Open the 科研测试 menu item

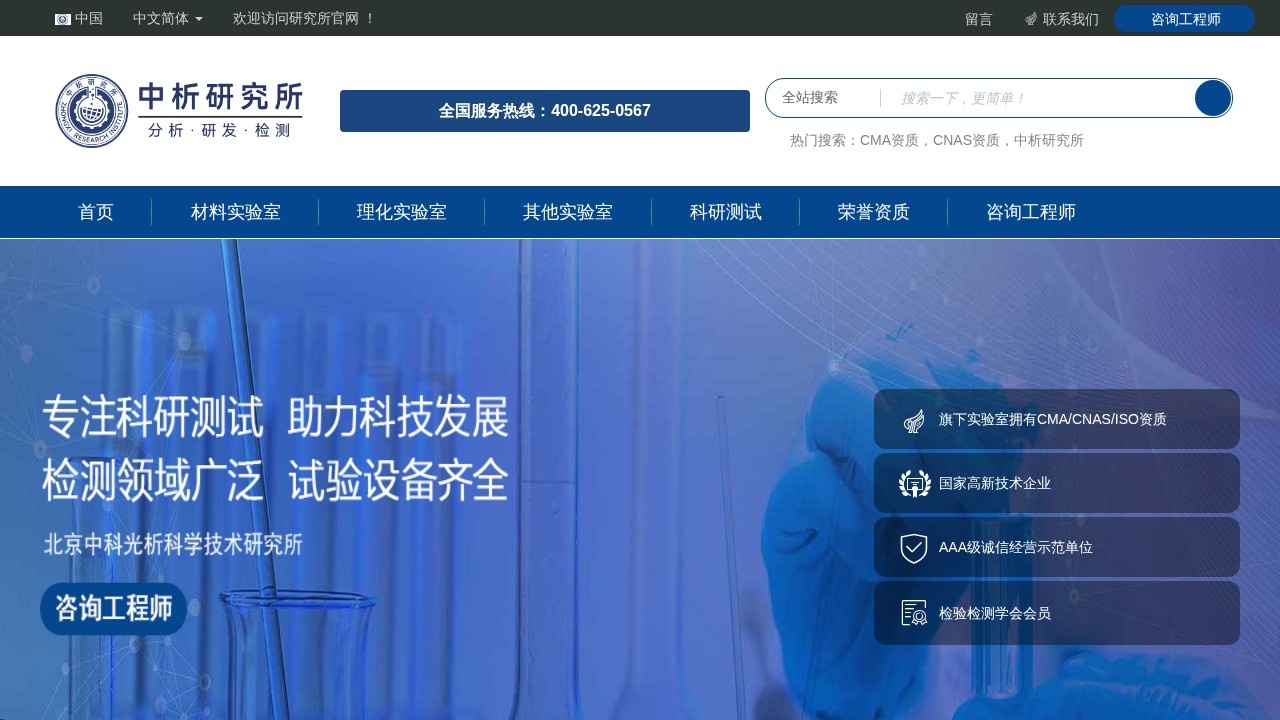726,212
